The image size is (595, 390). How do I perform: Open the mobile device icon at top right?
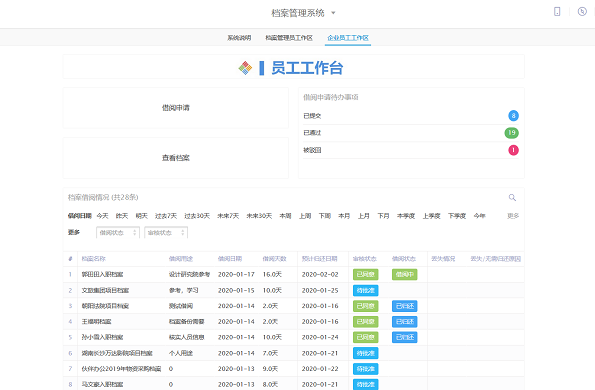coord(557,12)
